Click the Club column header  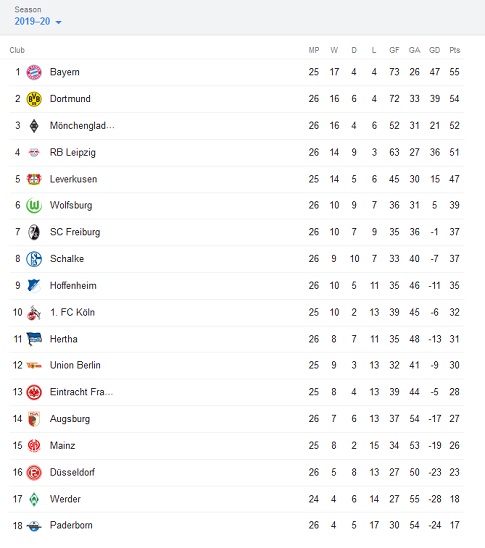17,50
